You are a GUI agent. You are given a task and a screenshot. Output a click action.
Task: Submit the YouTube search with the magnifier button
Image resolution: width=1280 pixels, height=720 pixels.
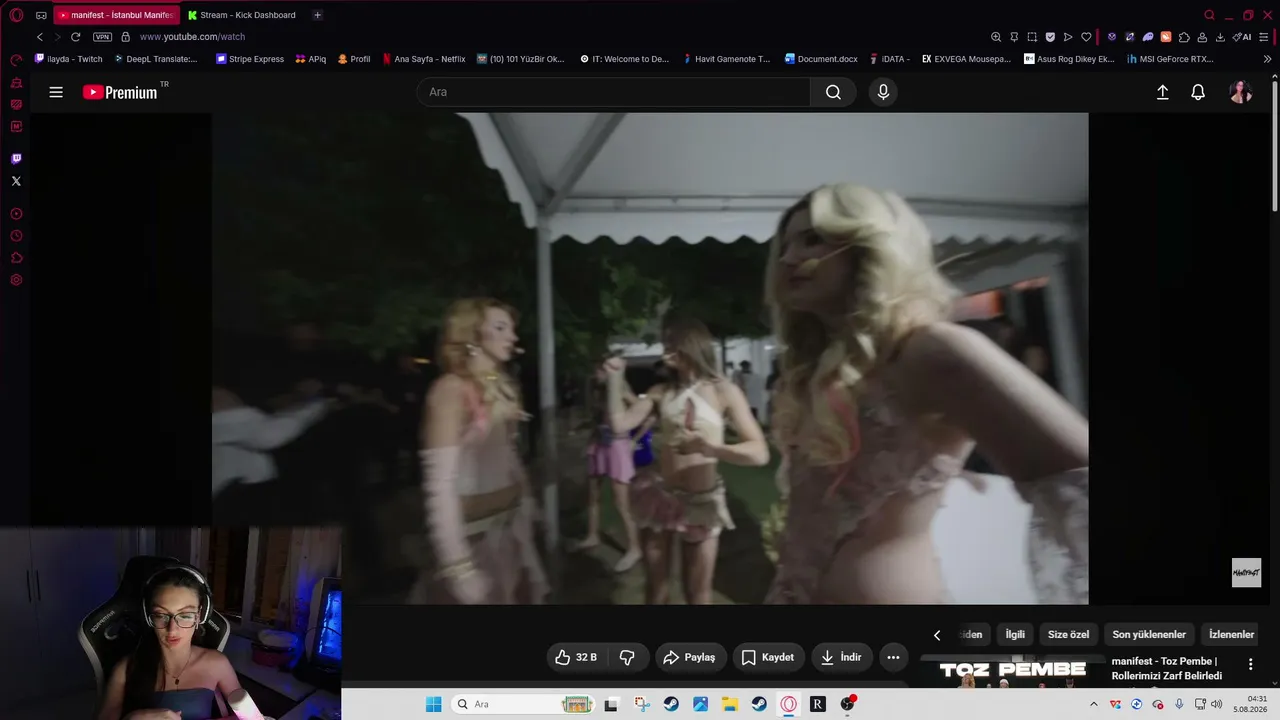[x=833, y=92]
